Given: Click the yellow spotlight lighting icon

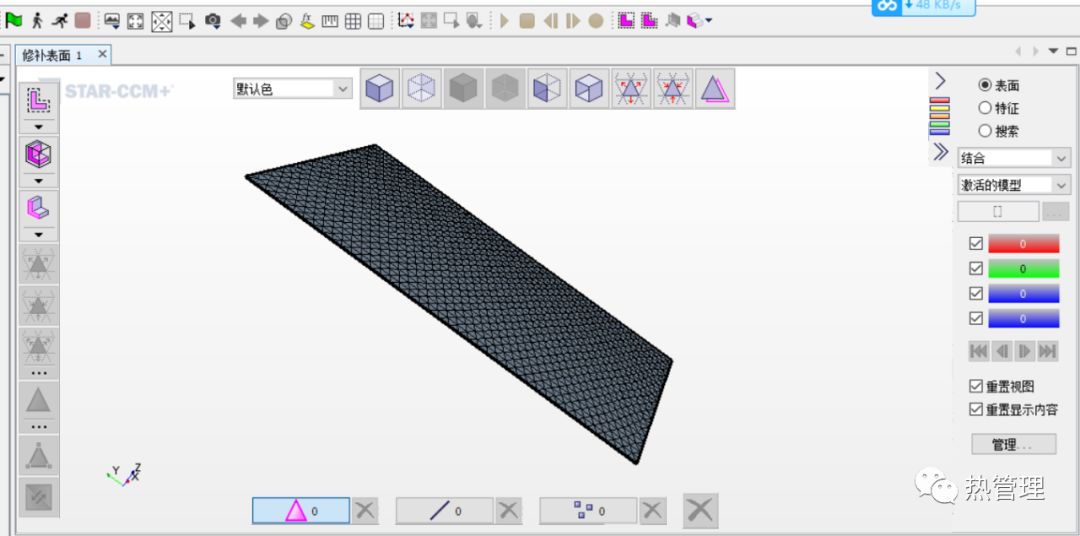Looking at the screenshot, I should pos(307,21).
